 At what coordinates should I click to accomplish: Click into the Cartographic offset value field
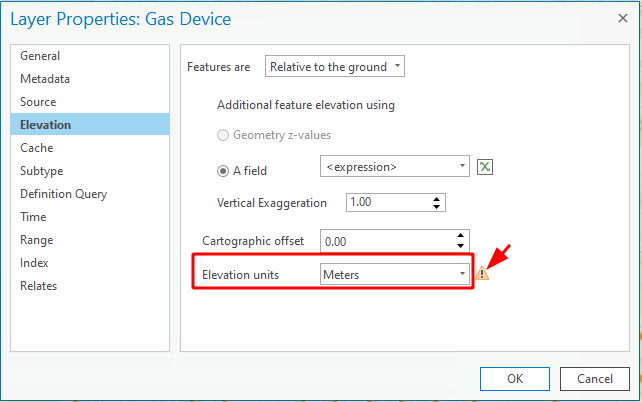click(x=387, y=241)
